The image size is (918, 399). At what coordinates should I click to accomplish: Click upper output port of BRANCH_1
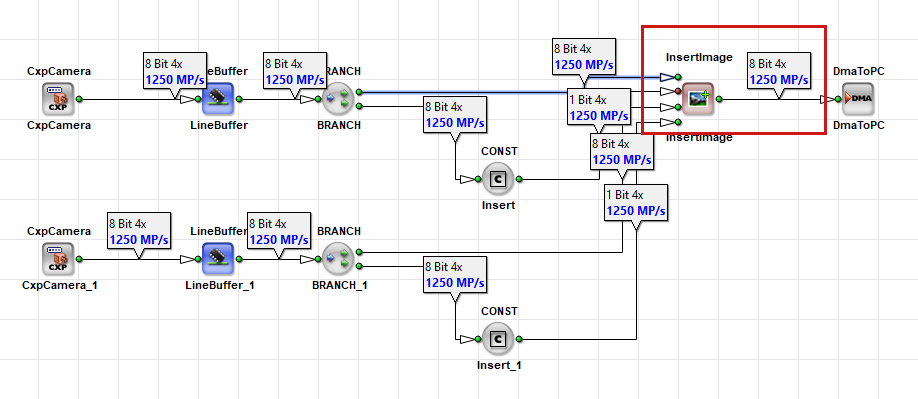click(x=358, y=252)
